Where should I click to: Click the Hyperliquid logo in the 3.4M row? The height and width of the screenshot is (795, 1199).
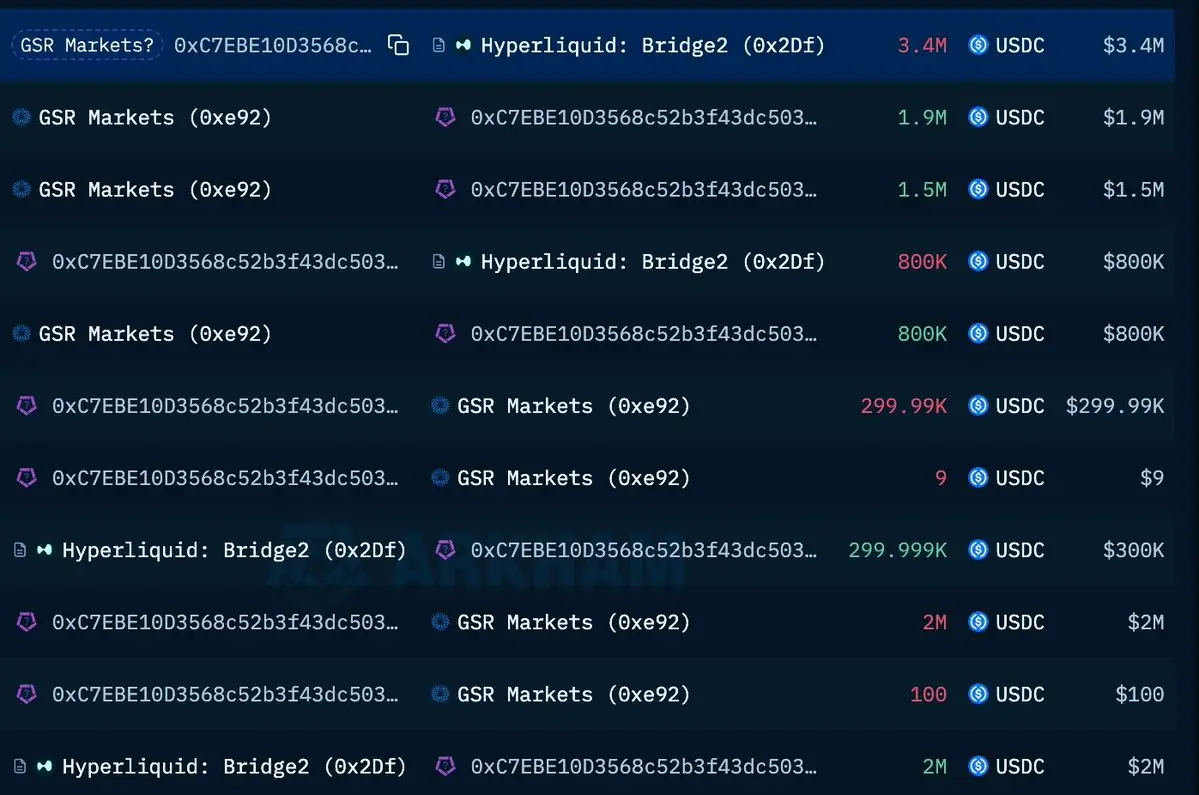click(x=463, y=45)
